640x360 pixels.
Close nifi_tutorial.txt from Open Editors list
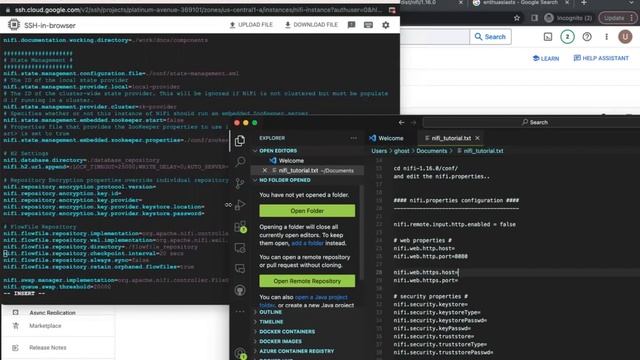tap(264, 170)
